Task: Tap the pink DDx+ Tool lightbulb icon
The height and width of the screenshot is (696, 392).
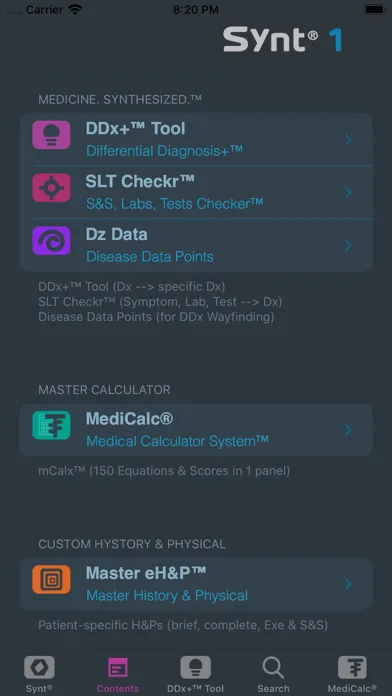Action: 51,134
